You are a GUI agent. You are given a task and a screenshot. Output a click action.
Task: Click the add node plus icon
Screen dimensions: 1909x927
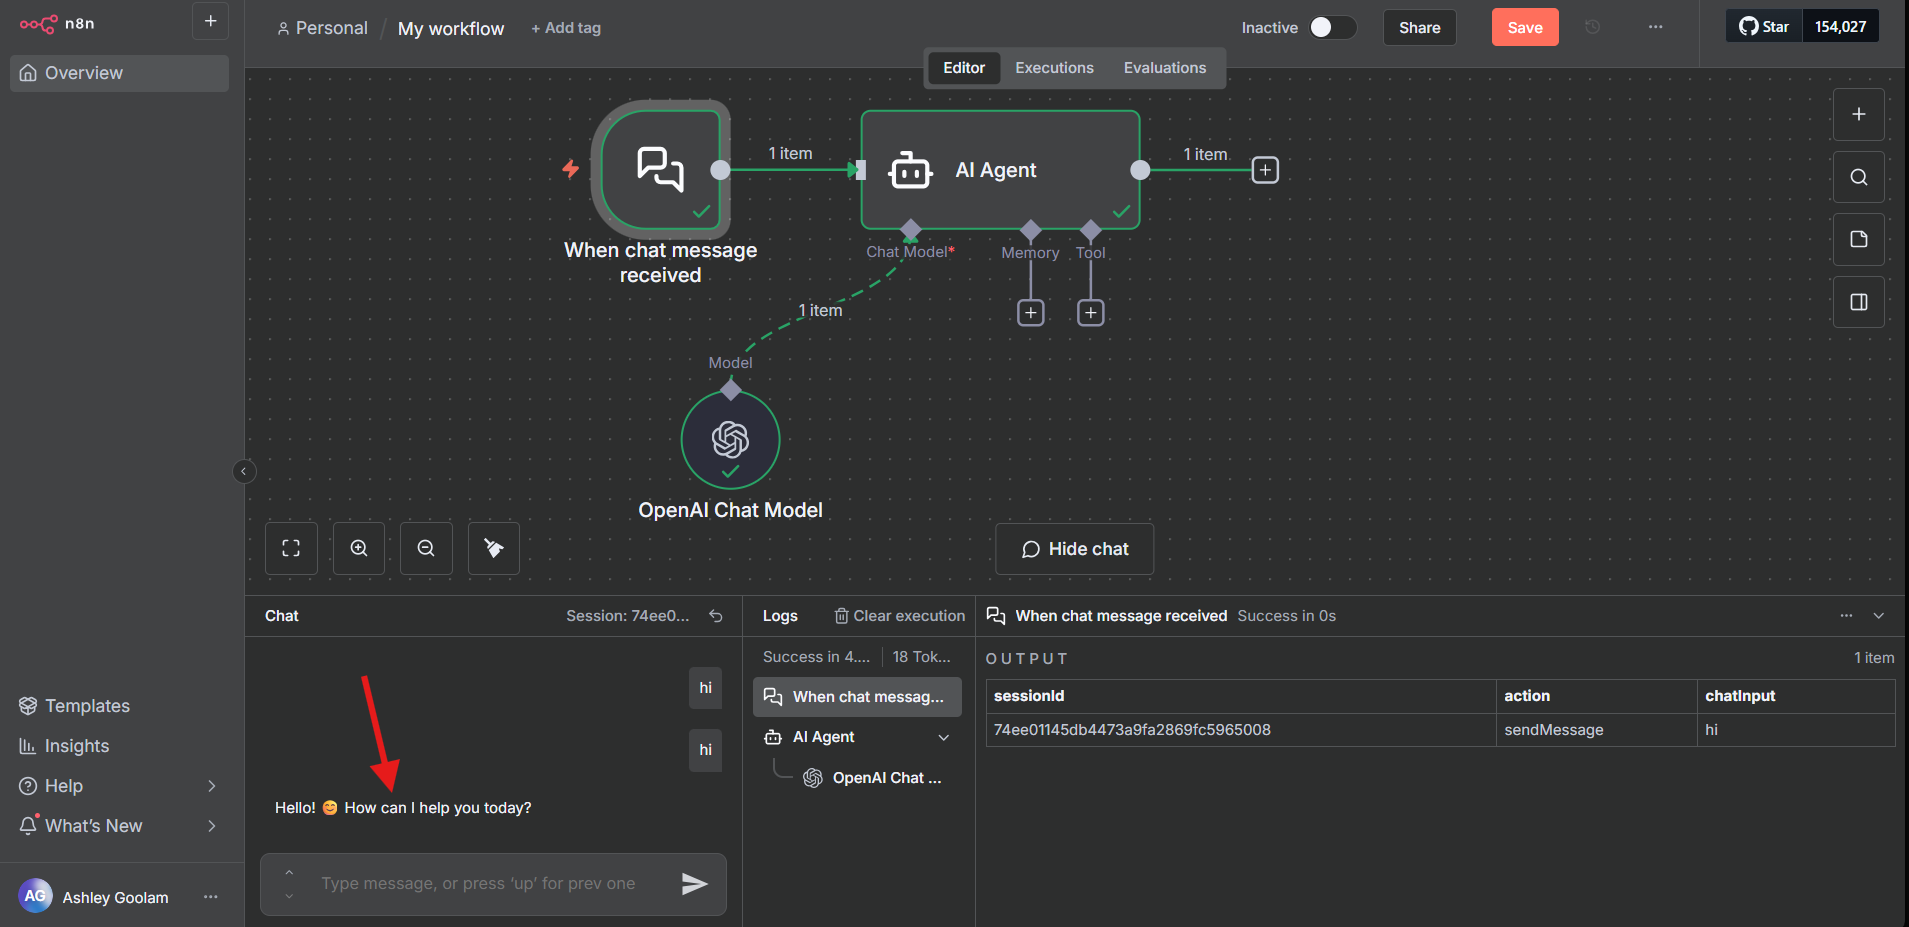point(1858,114)
